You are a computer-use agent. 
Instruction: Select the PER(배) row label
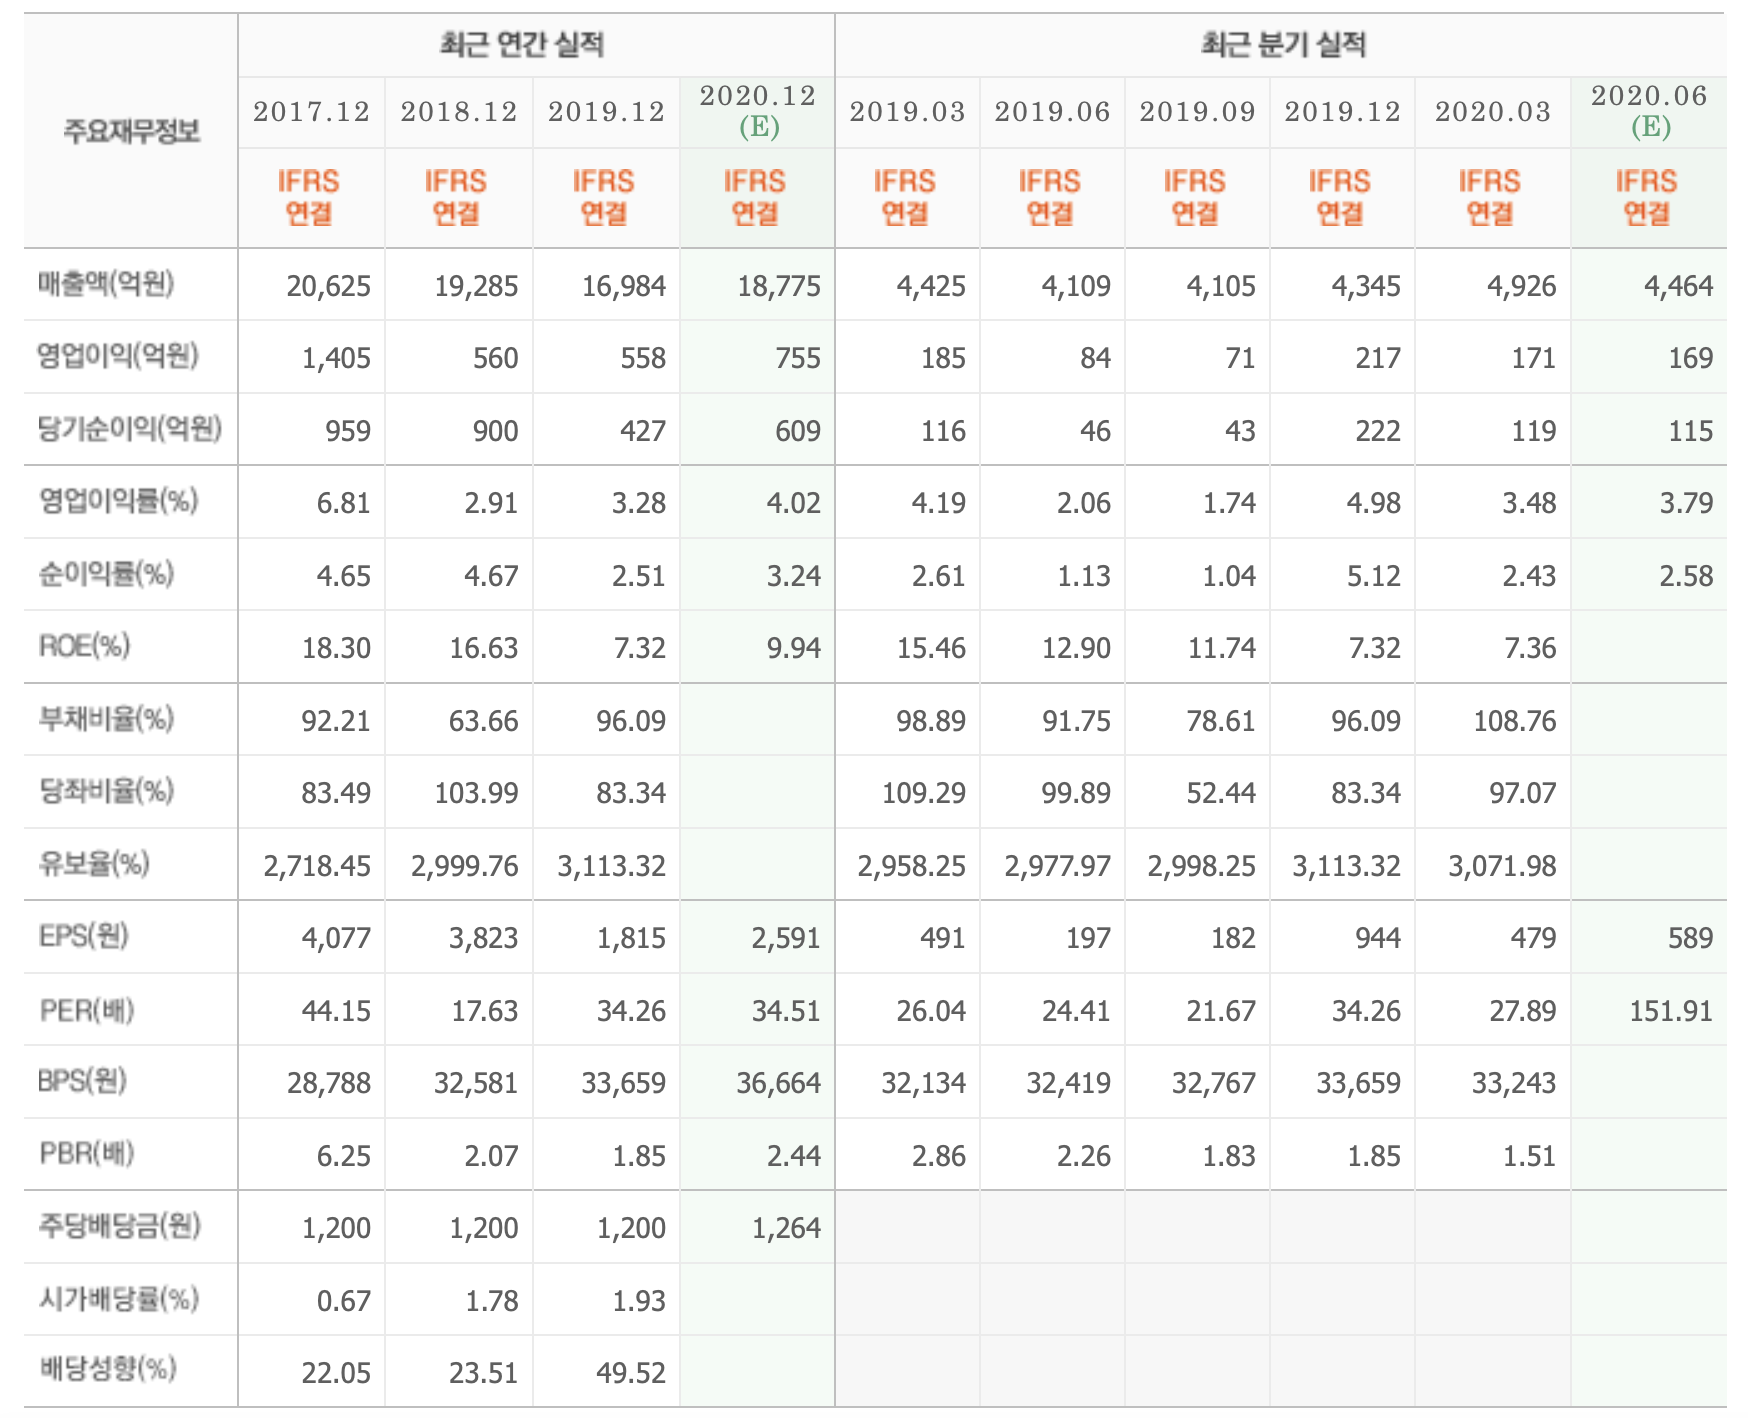[x=86, y=1010]
